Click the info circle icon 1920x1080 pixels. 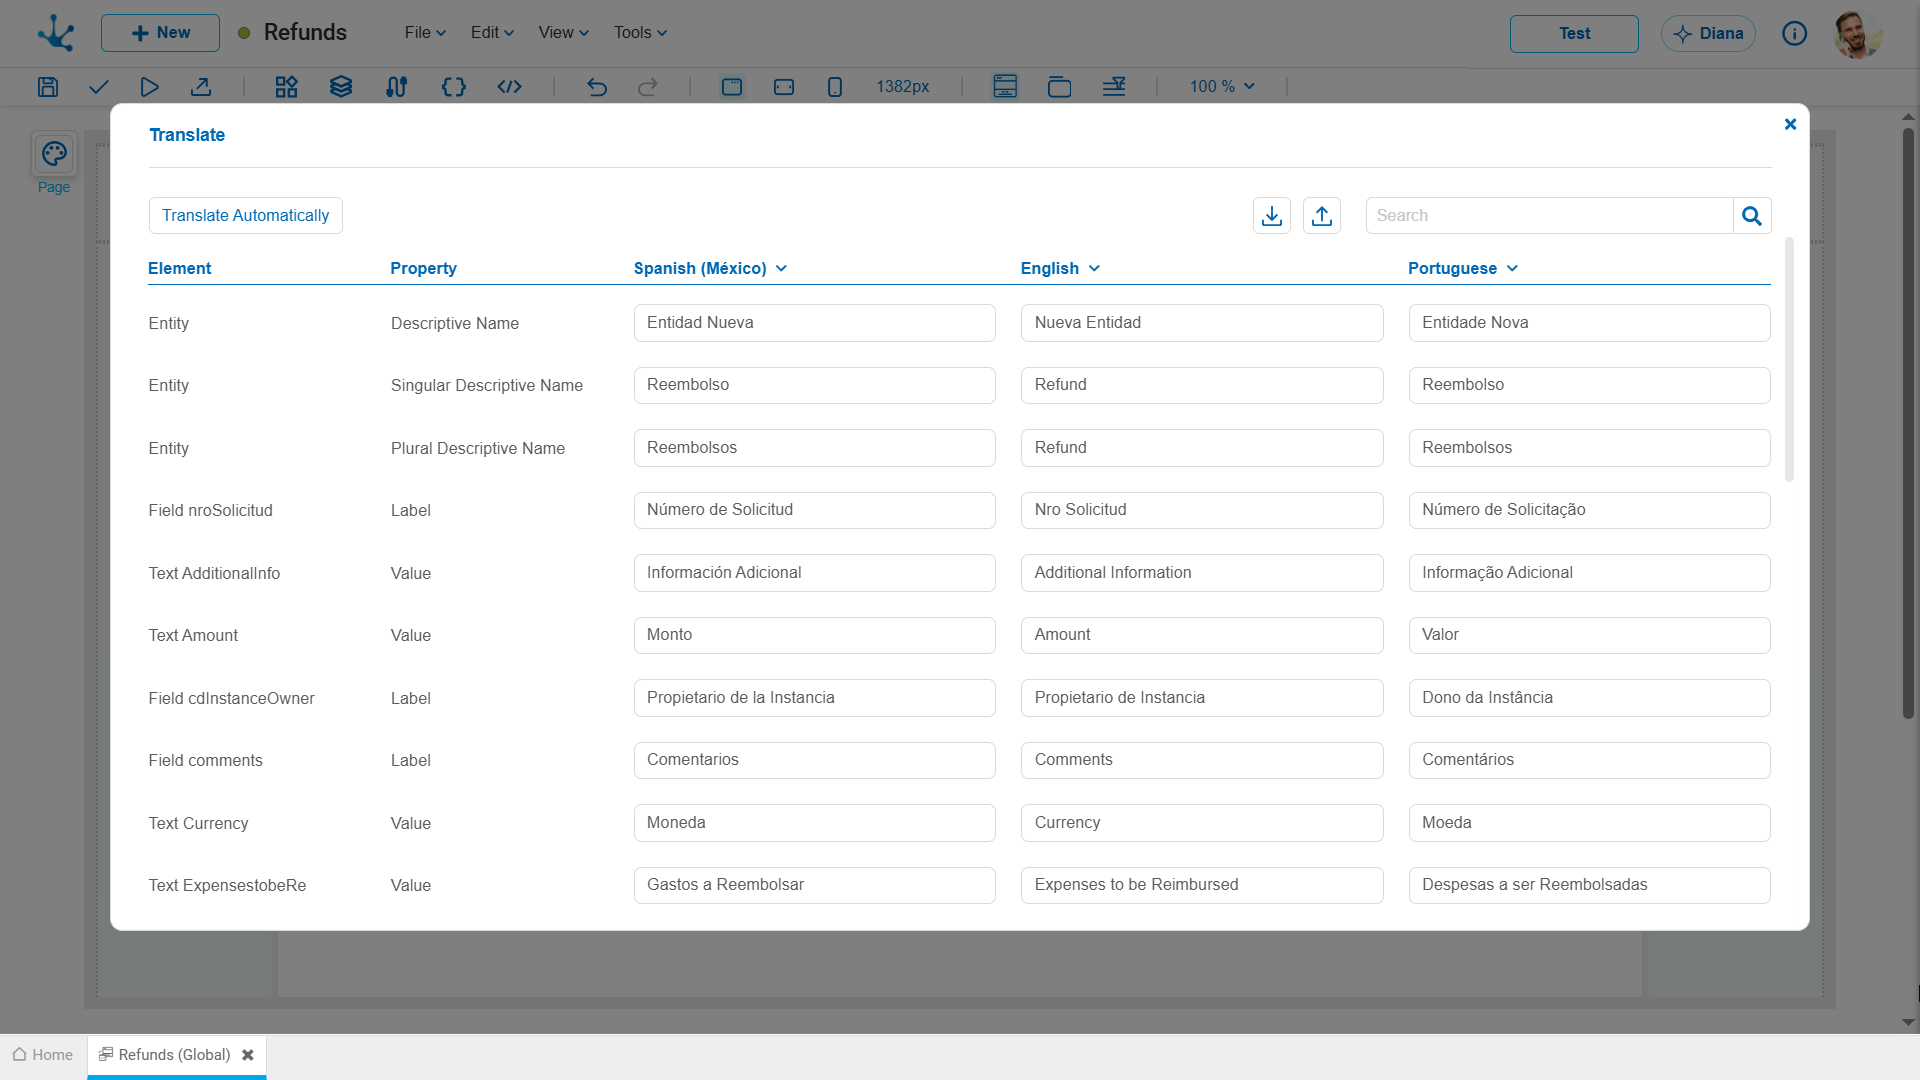1795,34
